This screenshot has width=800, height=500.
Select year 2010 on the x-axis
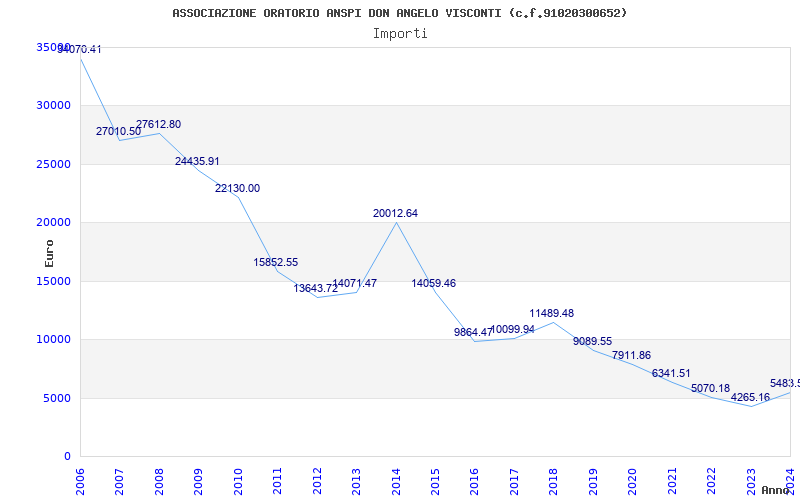pyautogui.click(x=238, y=481)
